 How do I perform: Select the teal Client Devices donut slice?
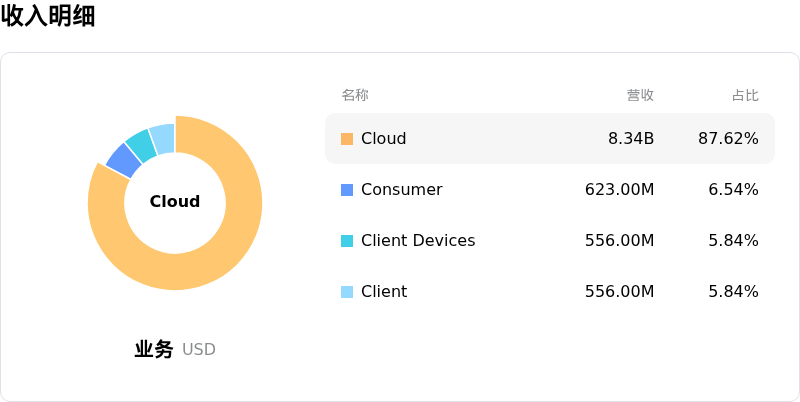point(141,144)
